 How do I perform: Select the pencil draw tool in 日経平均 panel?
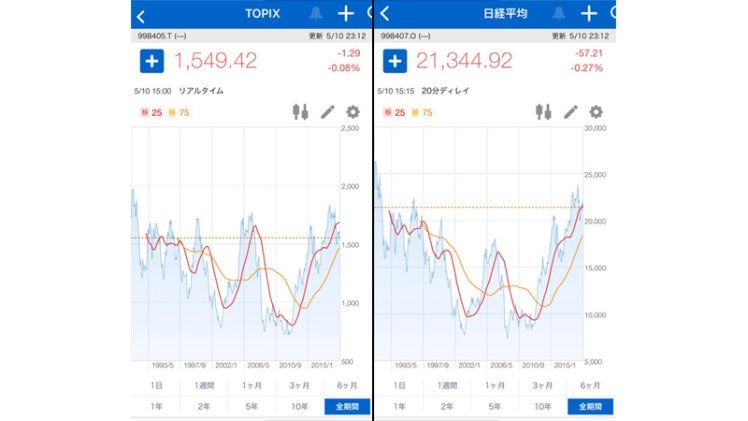571,112
